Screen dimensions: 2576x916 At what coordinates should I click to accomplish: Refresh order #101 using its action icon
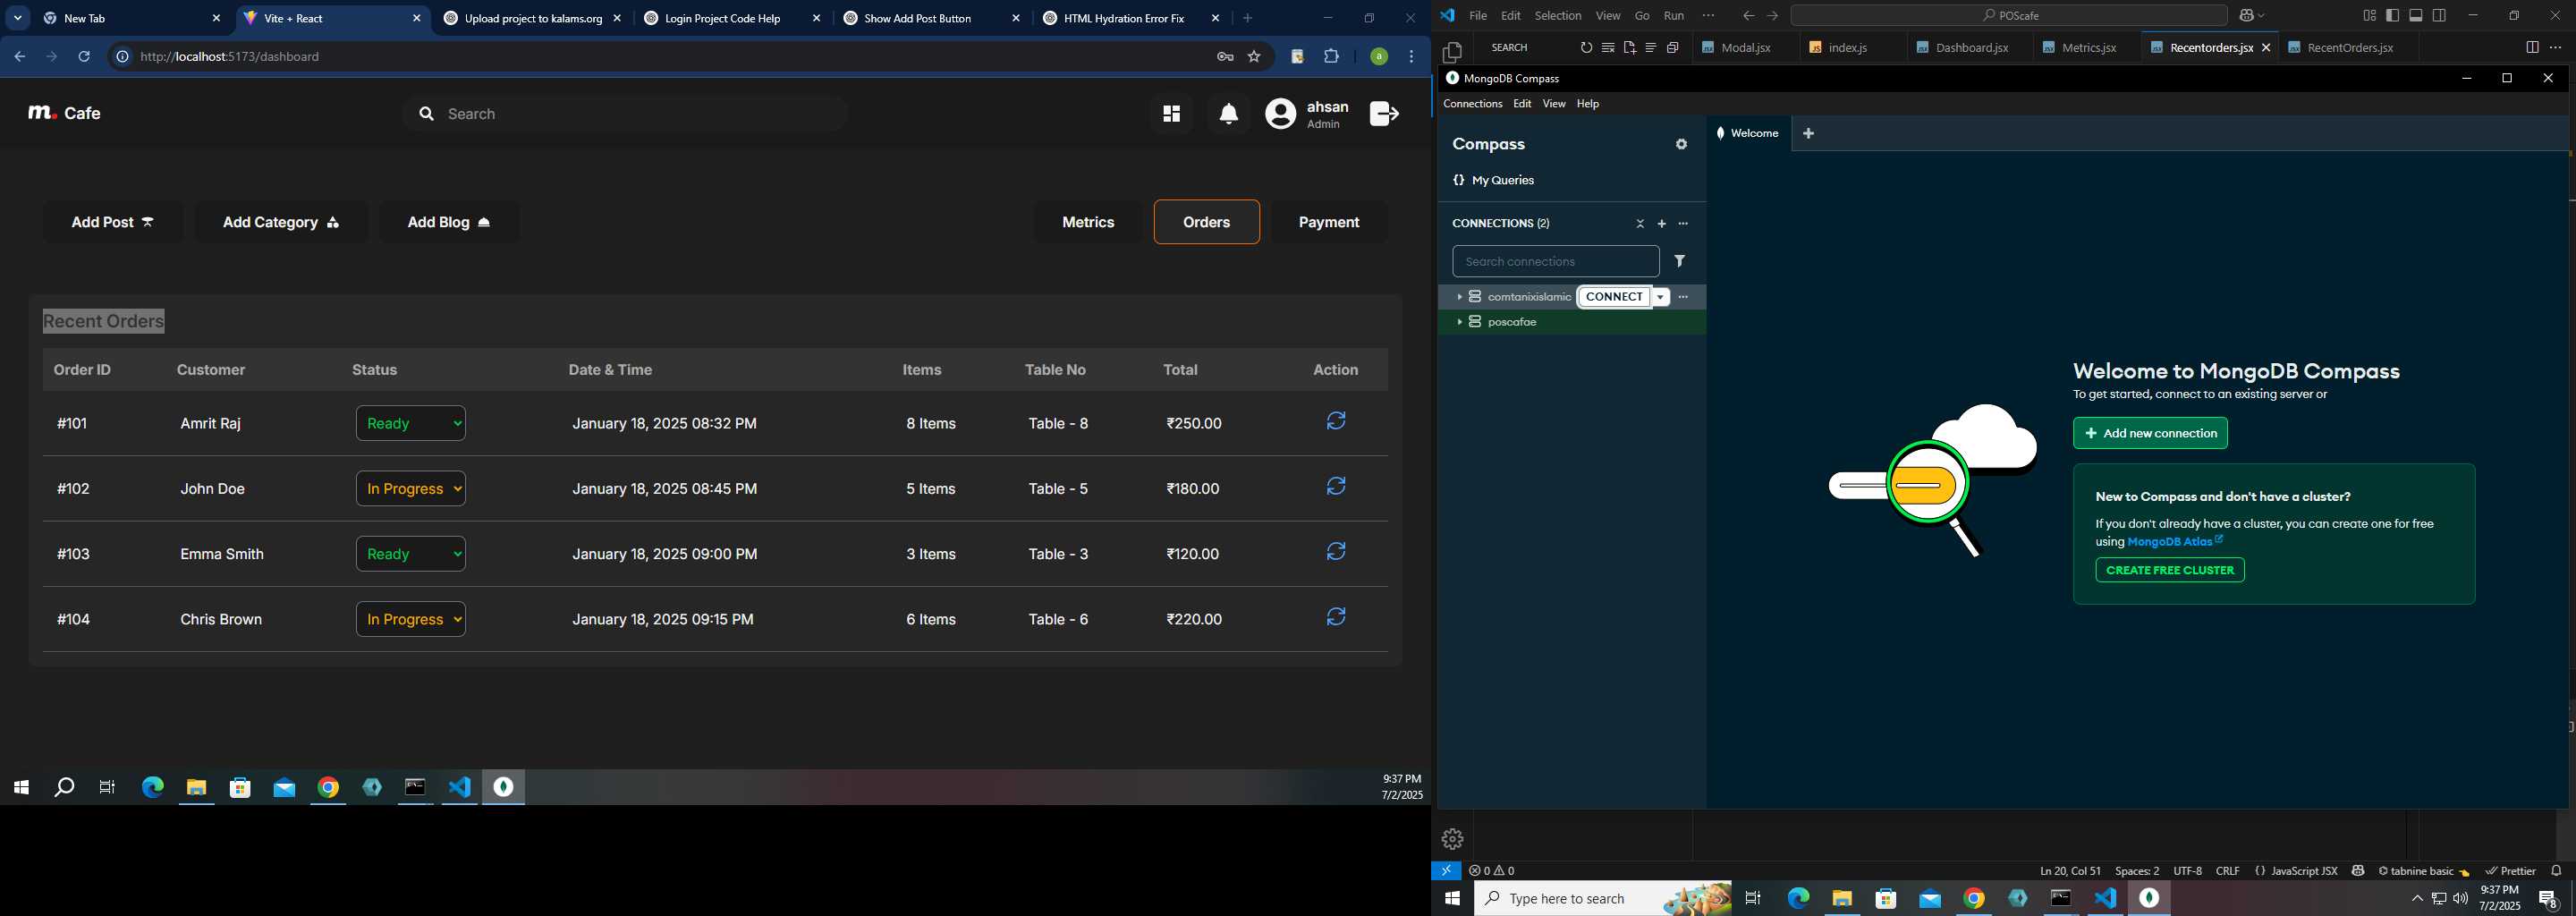pos(1336,422)
